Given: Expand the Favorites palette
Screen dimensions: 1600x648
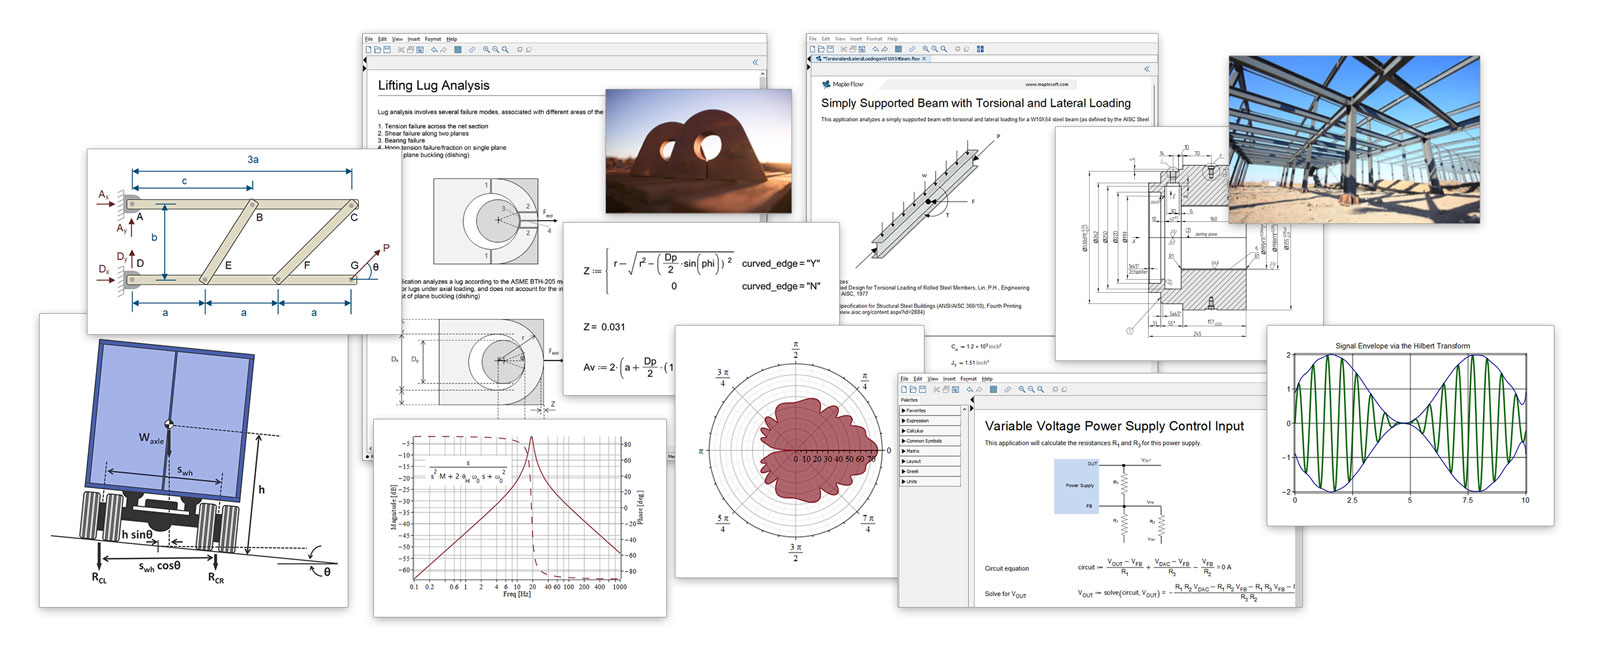Looking at the screenshot, I should tap(914, 411).
